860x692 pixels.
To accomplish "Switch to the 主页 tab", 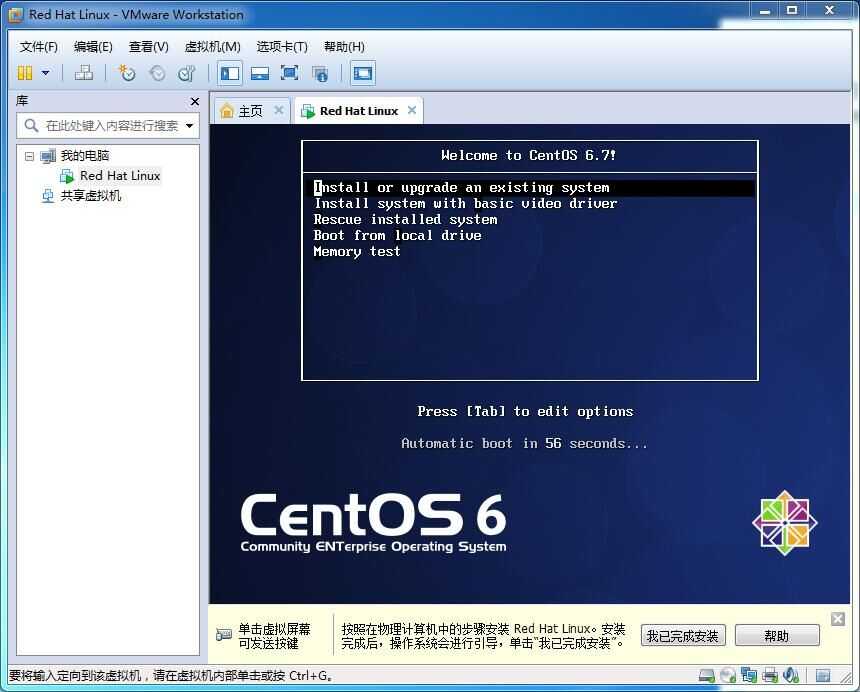I will [x=251, y=111].
